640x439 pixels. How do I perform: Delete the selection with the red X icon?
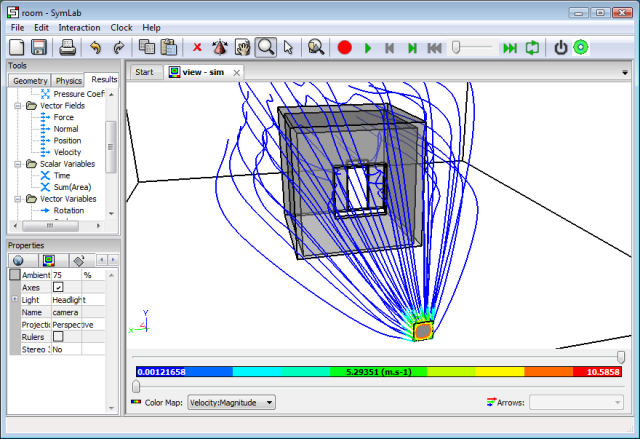(197, 47)
